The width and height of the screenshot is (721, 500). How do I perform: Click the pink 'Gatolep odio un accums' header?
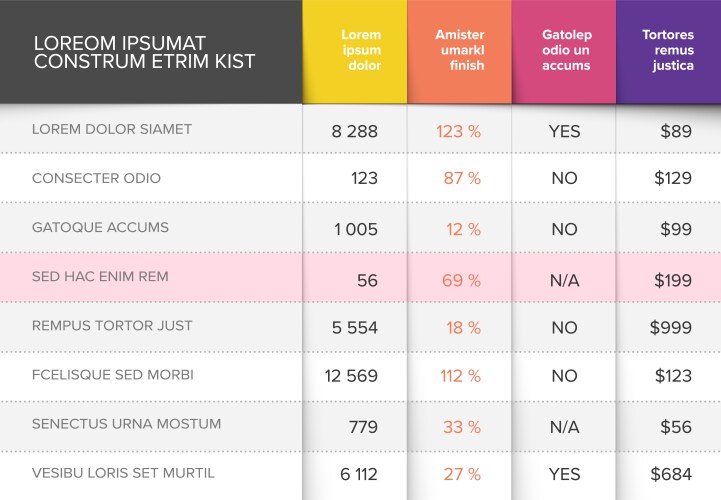(564, 50)
